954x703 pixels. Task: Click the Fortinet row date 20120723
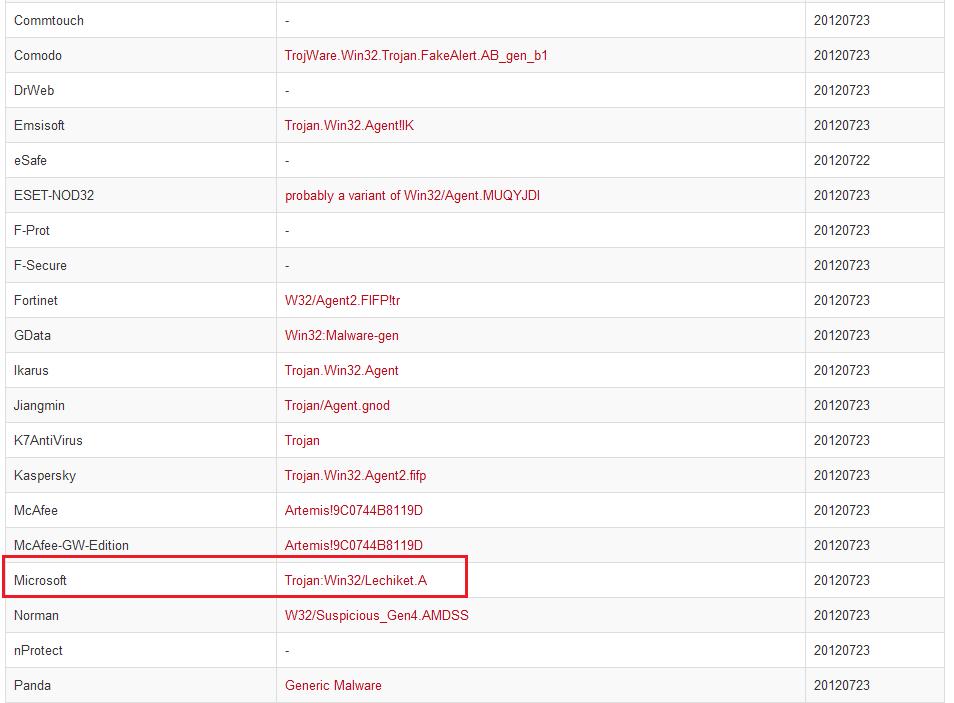841,301
